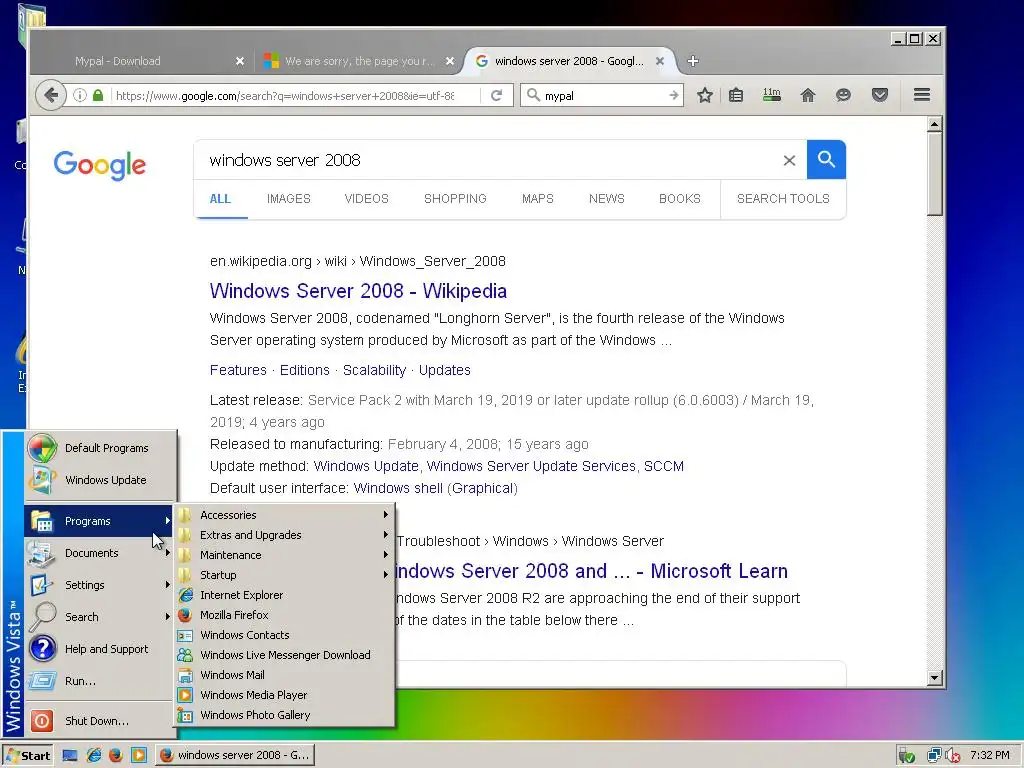Click the URL address bar
This screenshot has width=1024, height=768.
point(285,95)
